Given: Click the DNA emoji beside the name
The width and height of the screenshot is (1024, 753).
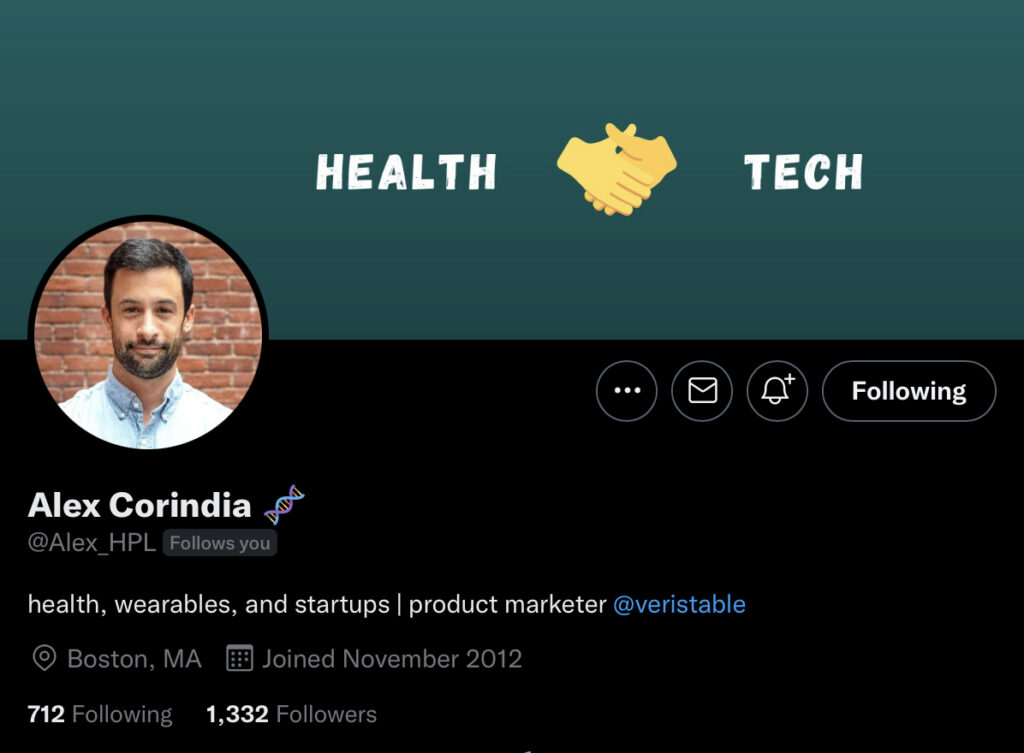Looking at the screenshot, I should tap(284, 505).
